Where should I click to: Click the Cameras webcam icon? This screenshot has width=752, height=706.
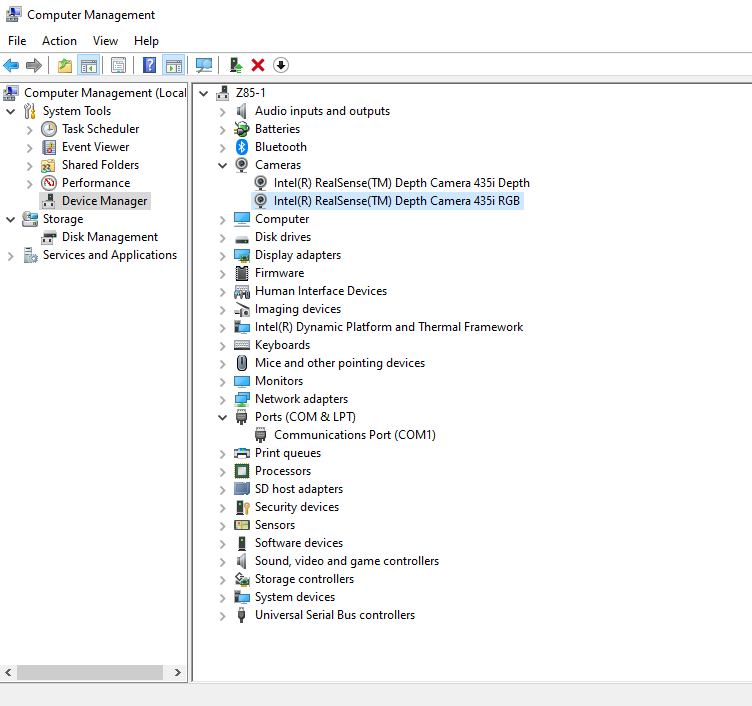(242, 165)
